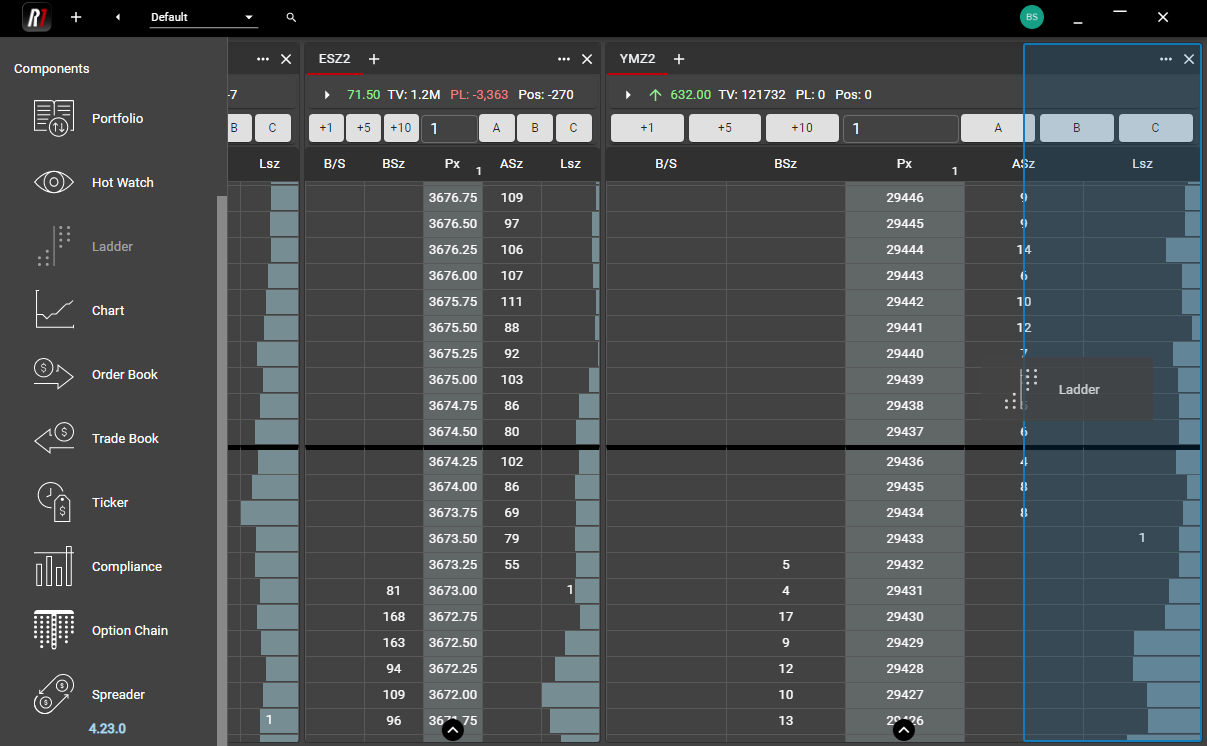Open ESZ2 panel three-dot options menu
The width and height of the screenshot is (1207, 746).
coord(564,59)
